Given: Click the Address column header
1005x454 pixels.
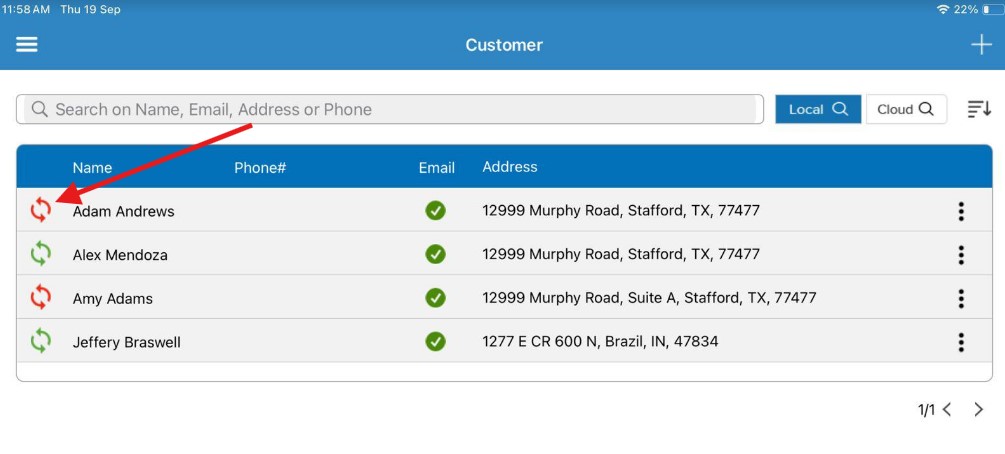Looking at the screenshot, I should coord(510,166).
